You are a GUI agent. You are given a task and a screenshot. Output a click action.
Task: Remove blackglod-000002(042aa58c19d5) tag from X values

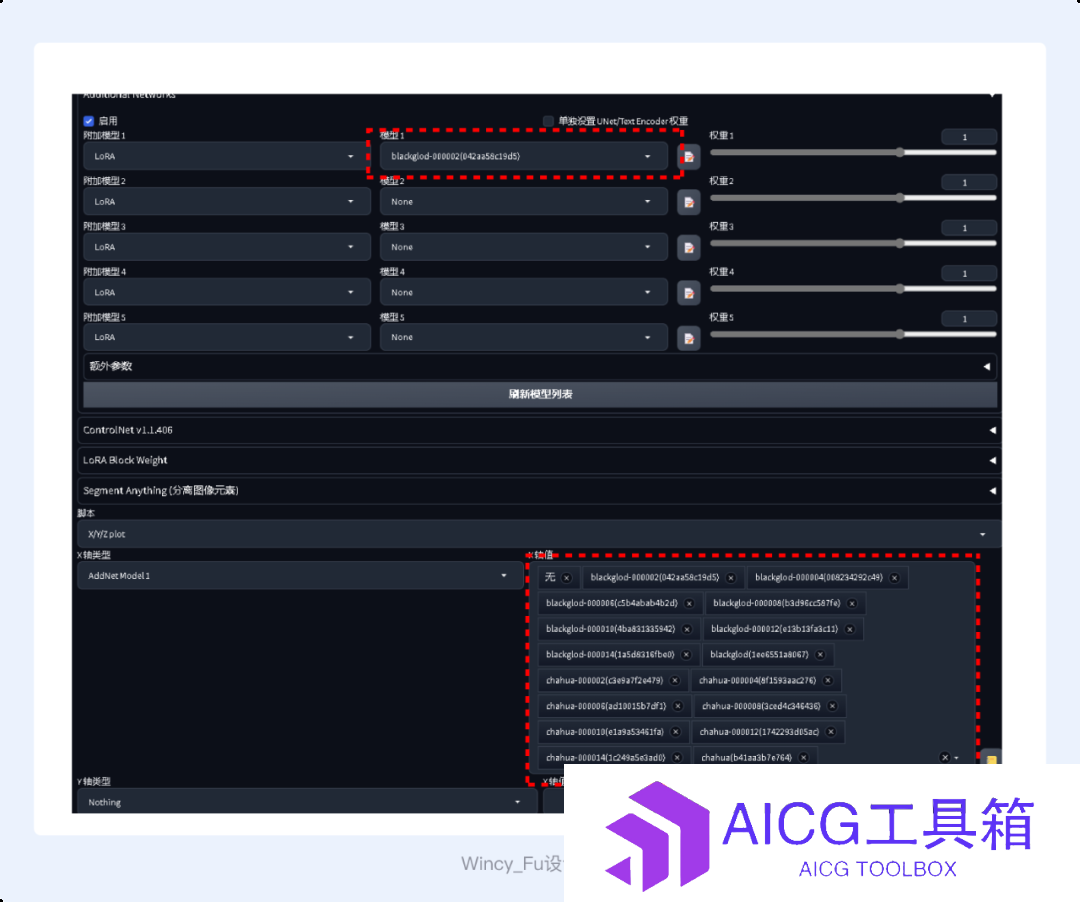point(731,578)
